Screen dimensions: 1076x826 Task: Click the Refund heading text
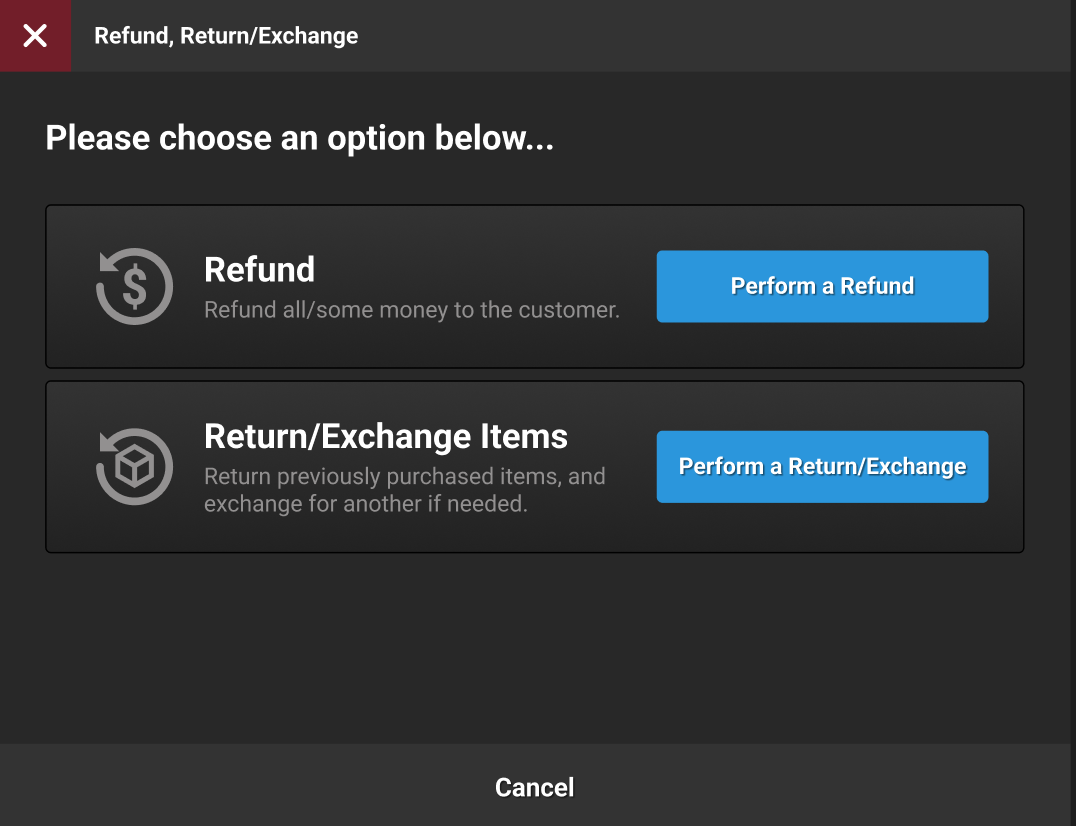259,269
